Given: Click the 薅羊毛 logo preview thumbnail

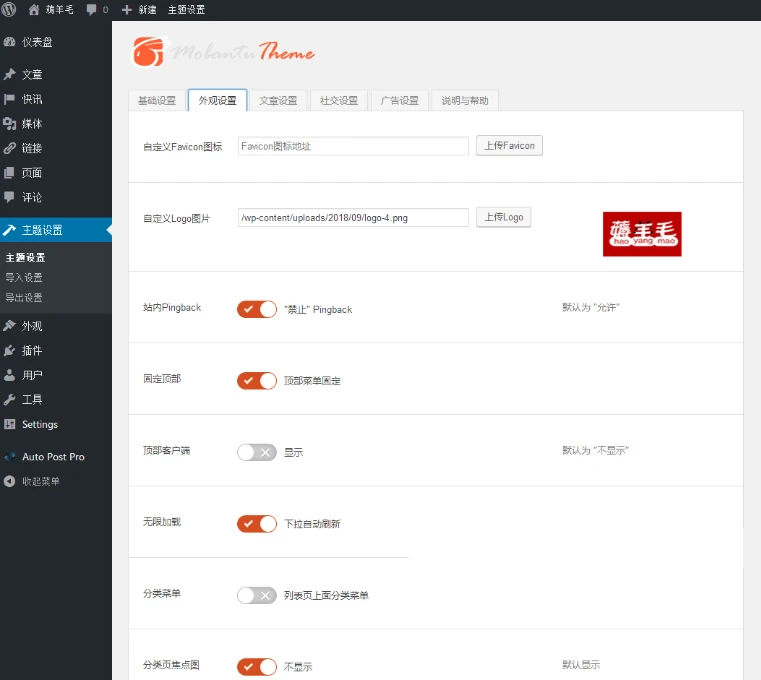Looking at the screenshot, I should point(641,234).
